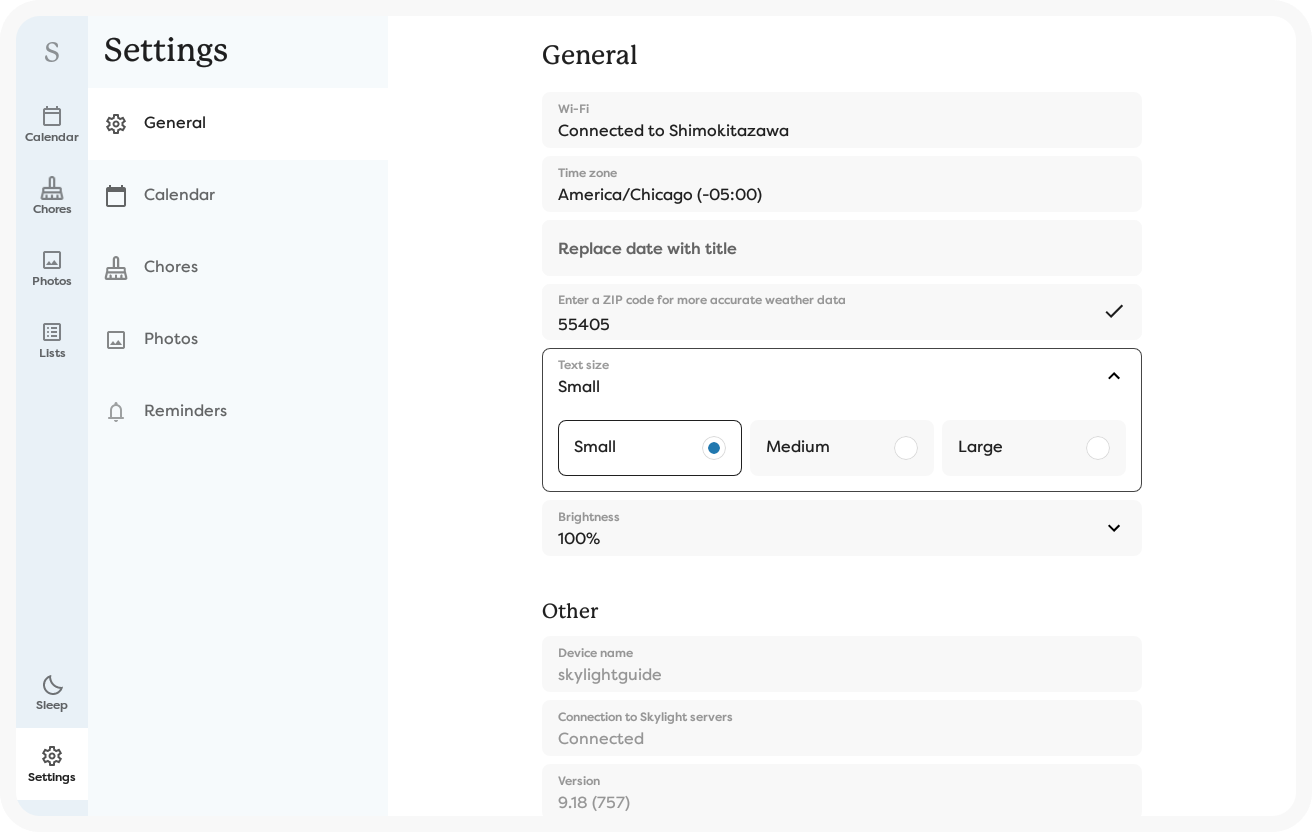Choose the Large text size option
Viewport: 1312px width, 832px height.
tap(1033, 448)
